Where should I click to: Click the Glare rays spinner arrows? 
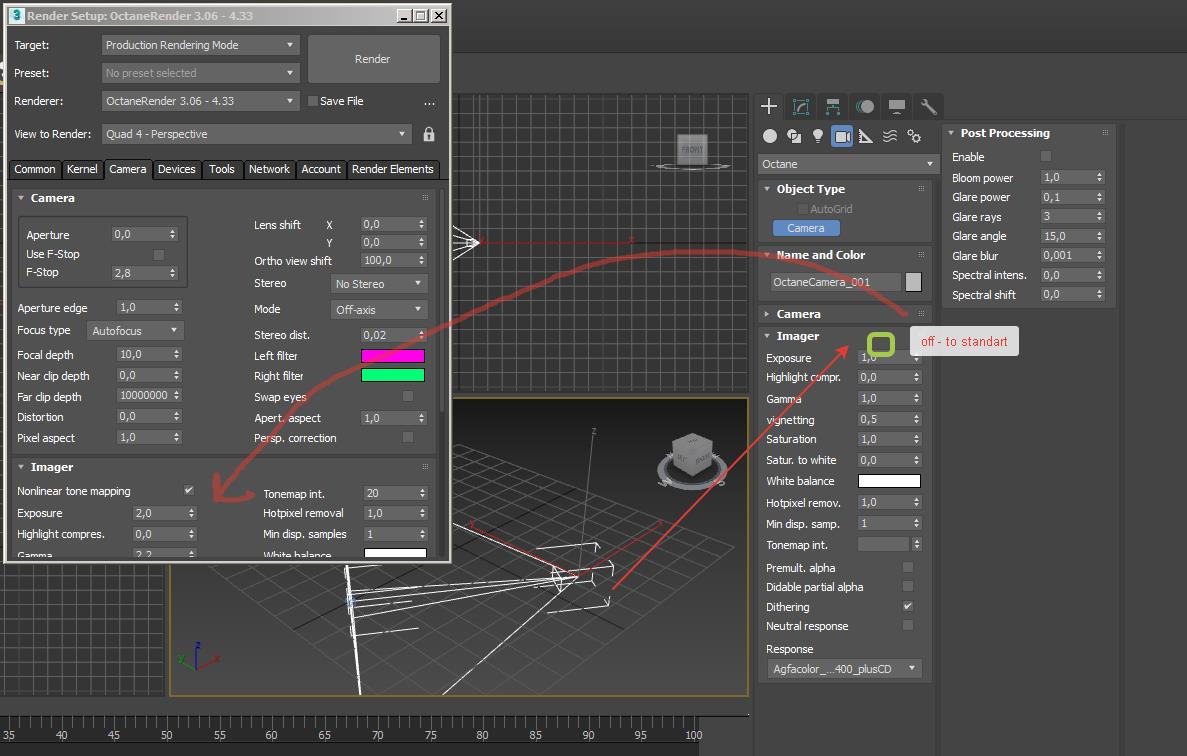pyautogui.click(x=1099, y=216)
